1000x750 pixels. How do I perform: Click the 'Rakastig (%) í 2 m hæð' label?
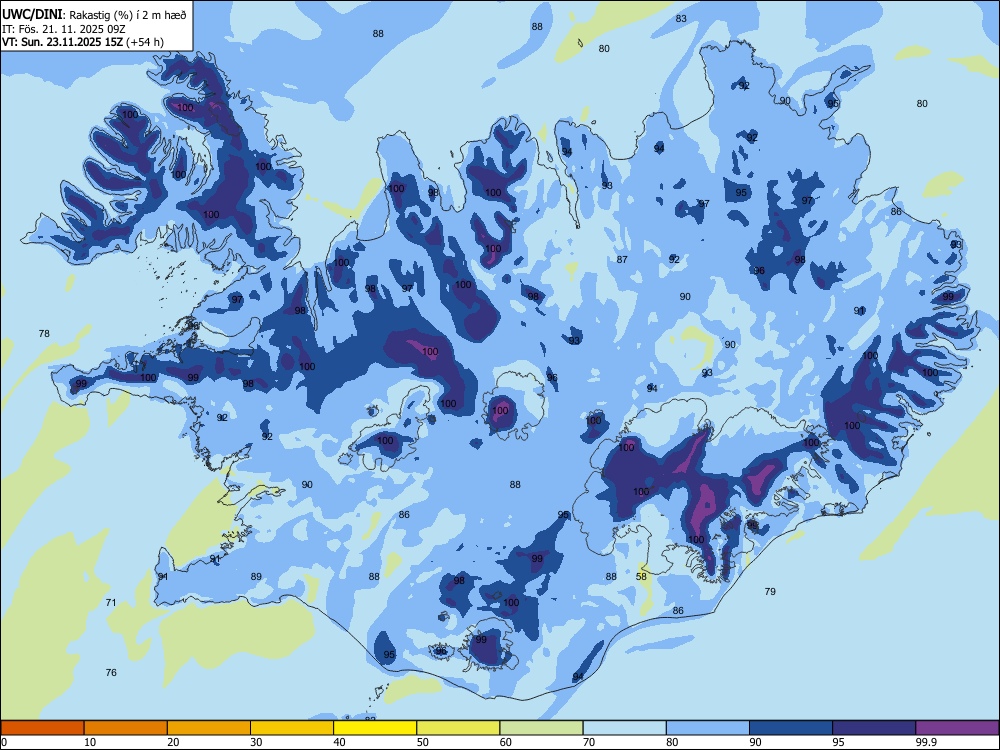pyautogui.click(x=126, y=15)
